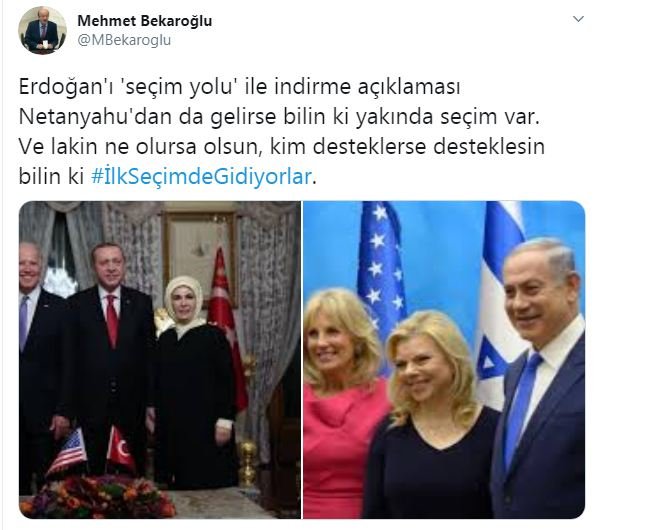This screenshot has height=530, width=670.
Task: Open the tweet options chevron menu
Action: click(x=578, y=19)
